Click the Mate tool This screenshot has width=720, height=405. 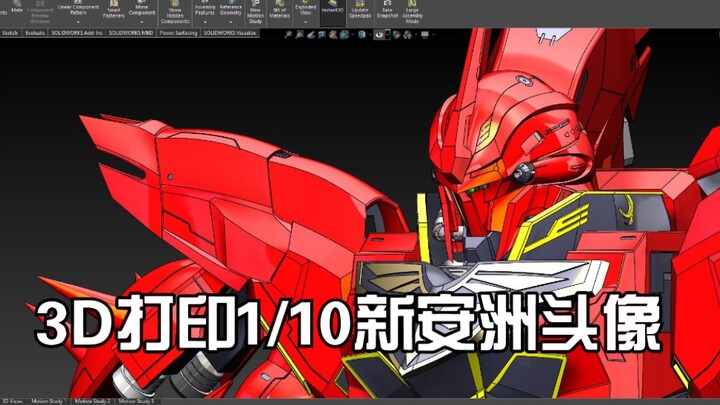pyautogui.click(x=17, y=6)
